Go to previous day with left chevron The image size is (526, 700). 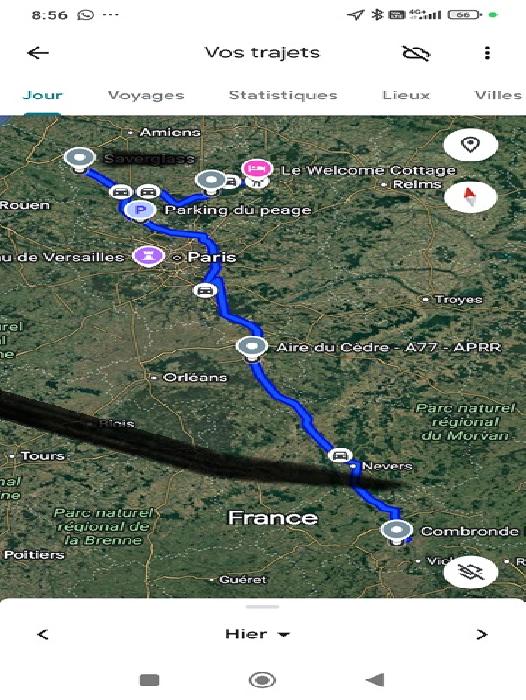pos(43,634)
